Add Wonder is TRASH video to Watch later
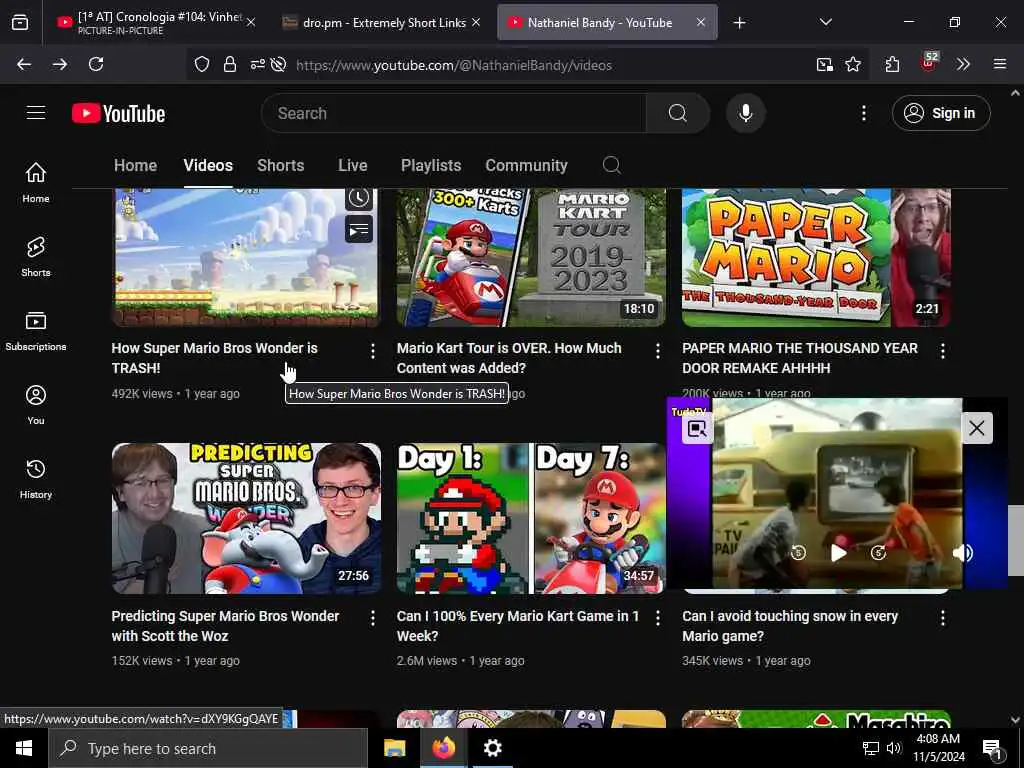 pyautogui.click(x=359, y=198)
